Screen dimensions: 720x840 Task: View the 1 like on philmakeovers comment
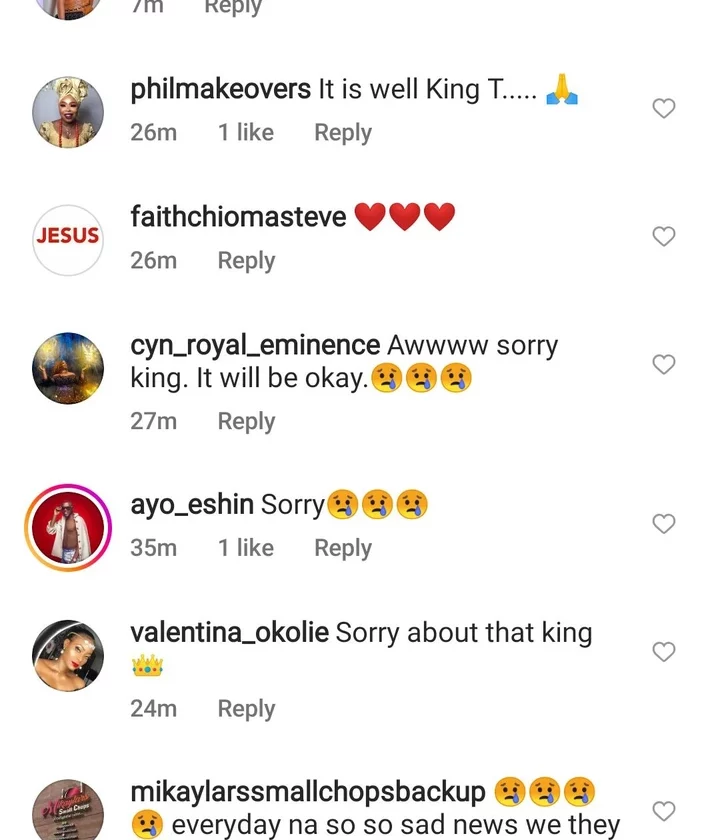point(246,133)
